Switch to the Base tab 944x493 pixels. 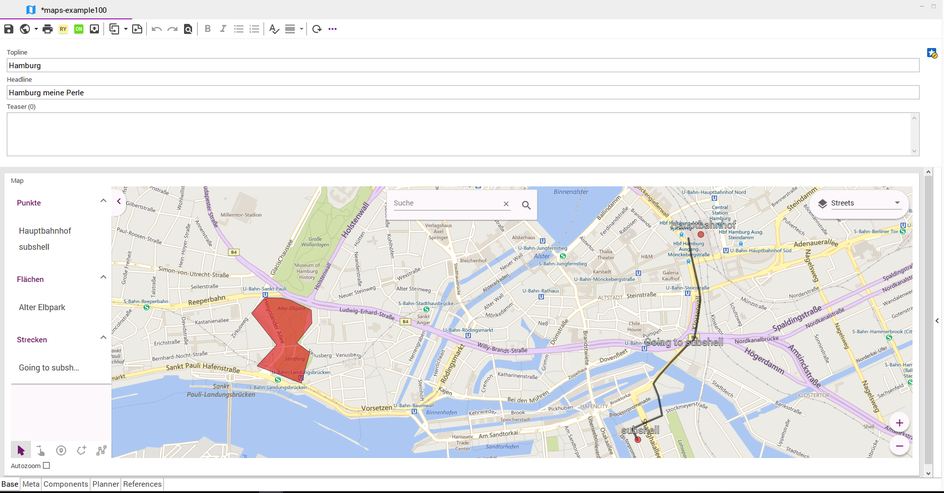coord(10,484)
